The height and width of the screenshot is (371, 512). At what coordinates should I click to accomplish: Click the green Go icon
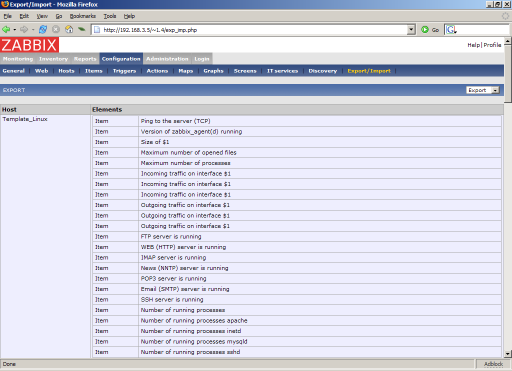click(x=425, y=30)
